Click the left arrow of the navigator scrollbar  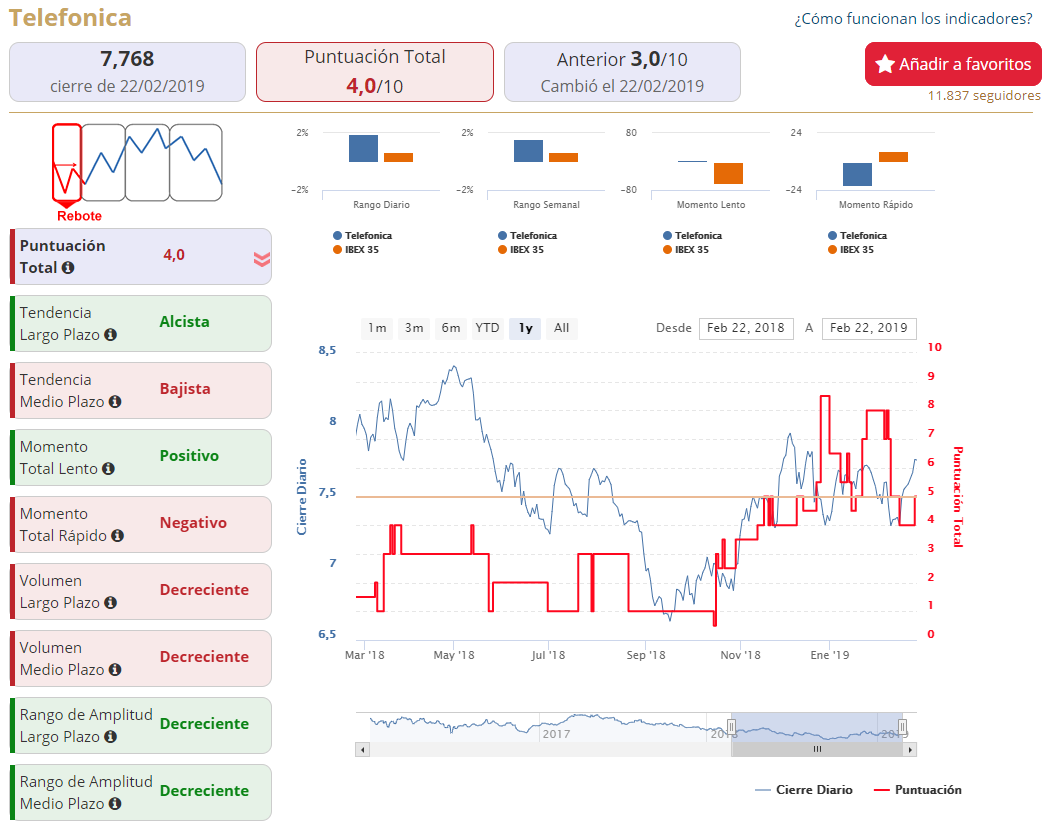click(362, 750)
